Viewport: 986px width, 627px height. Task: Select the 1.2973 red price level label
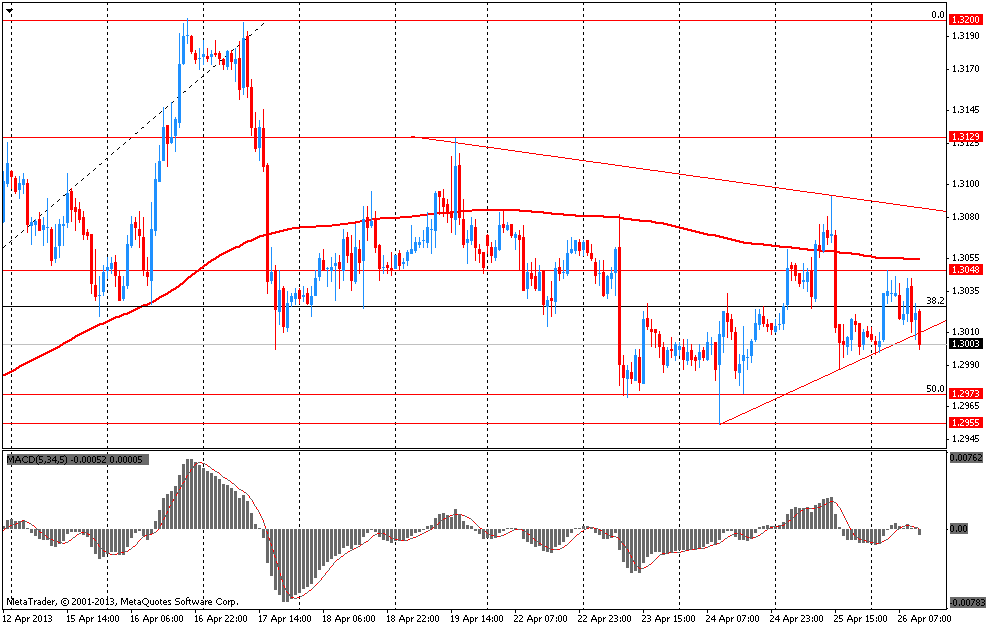tap(965, 394)
